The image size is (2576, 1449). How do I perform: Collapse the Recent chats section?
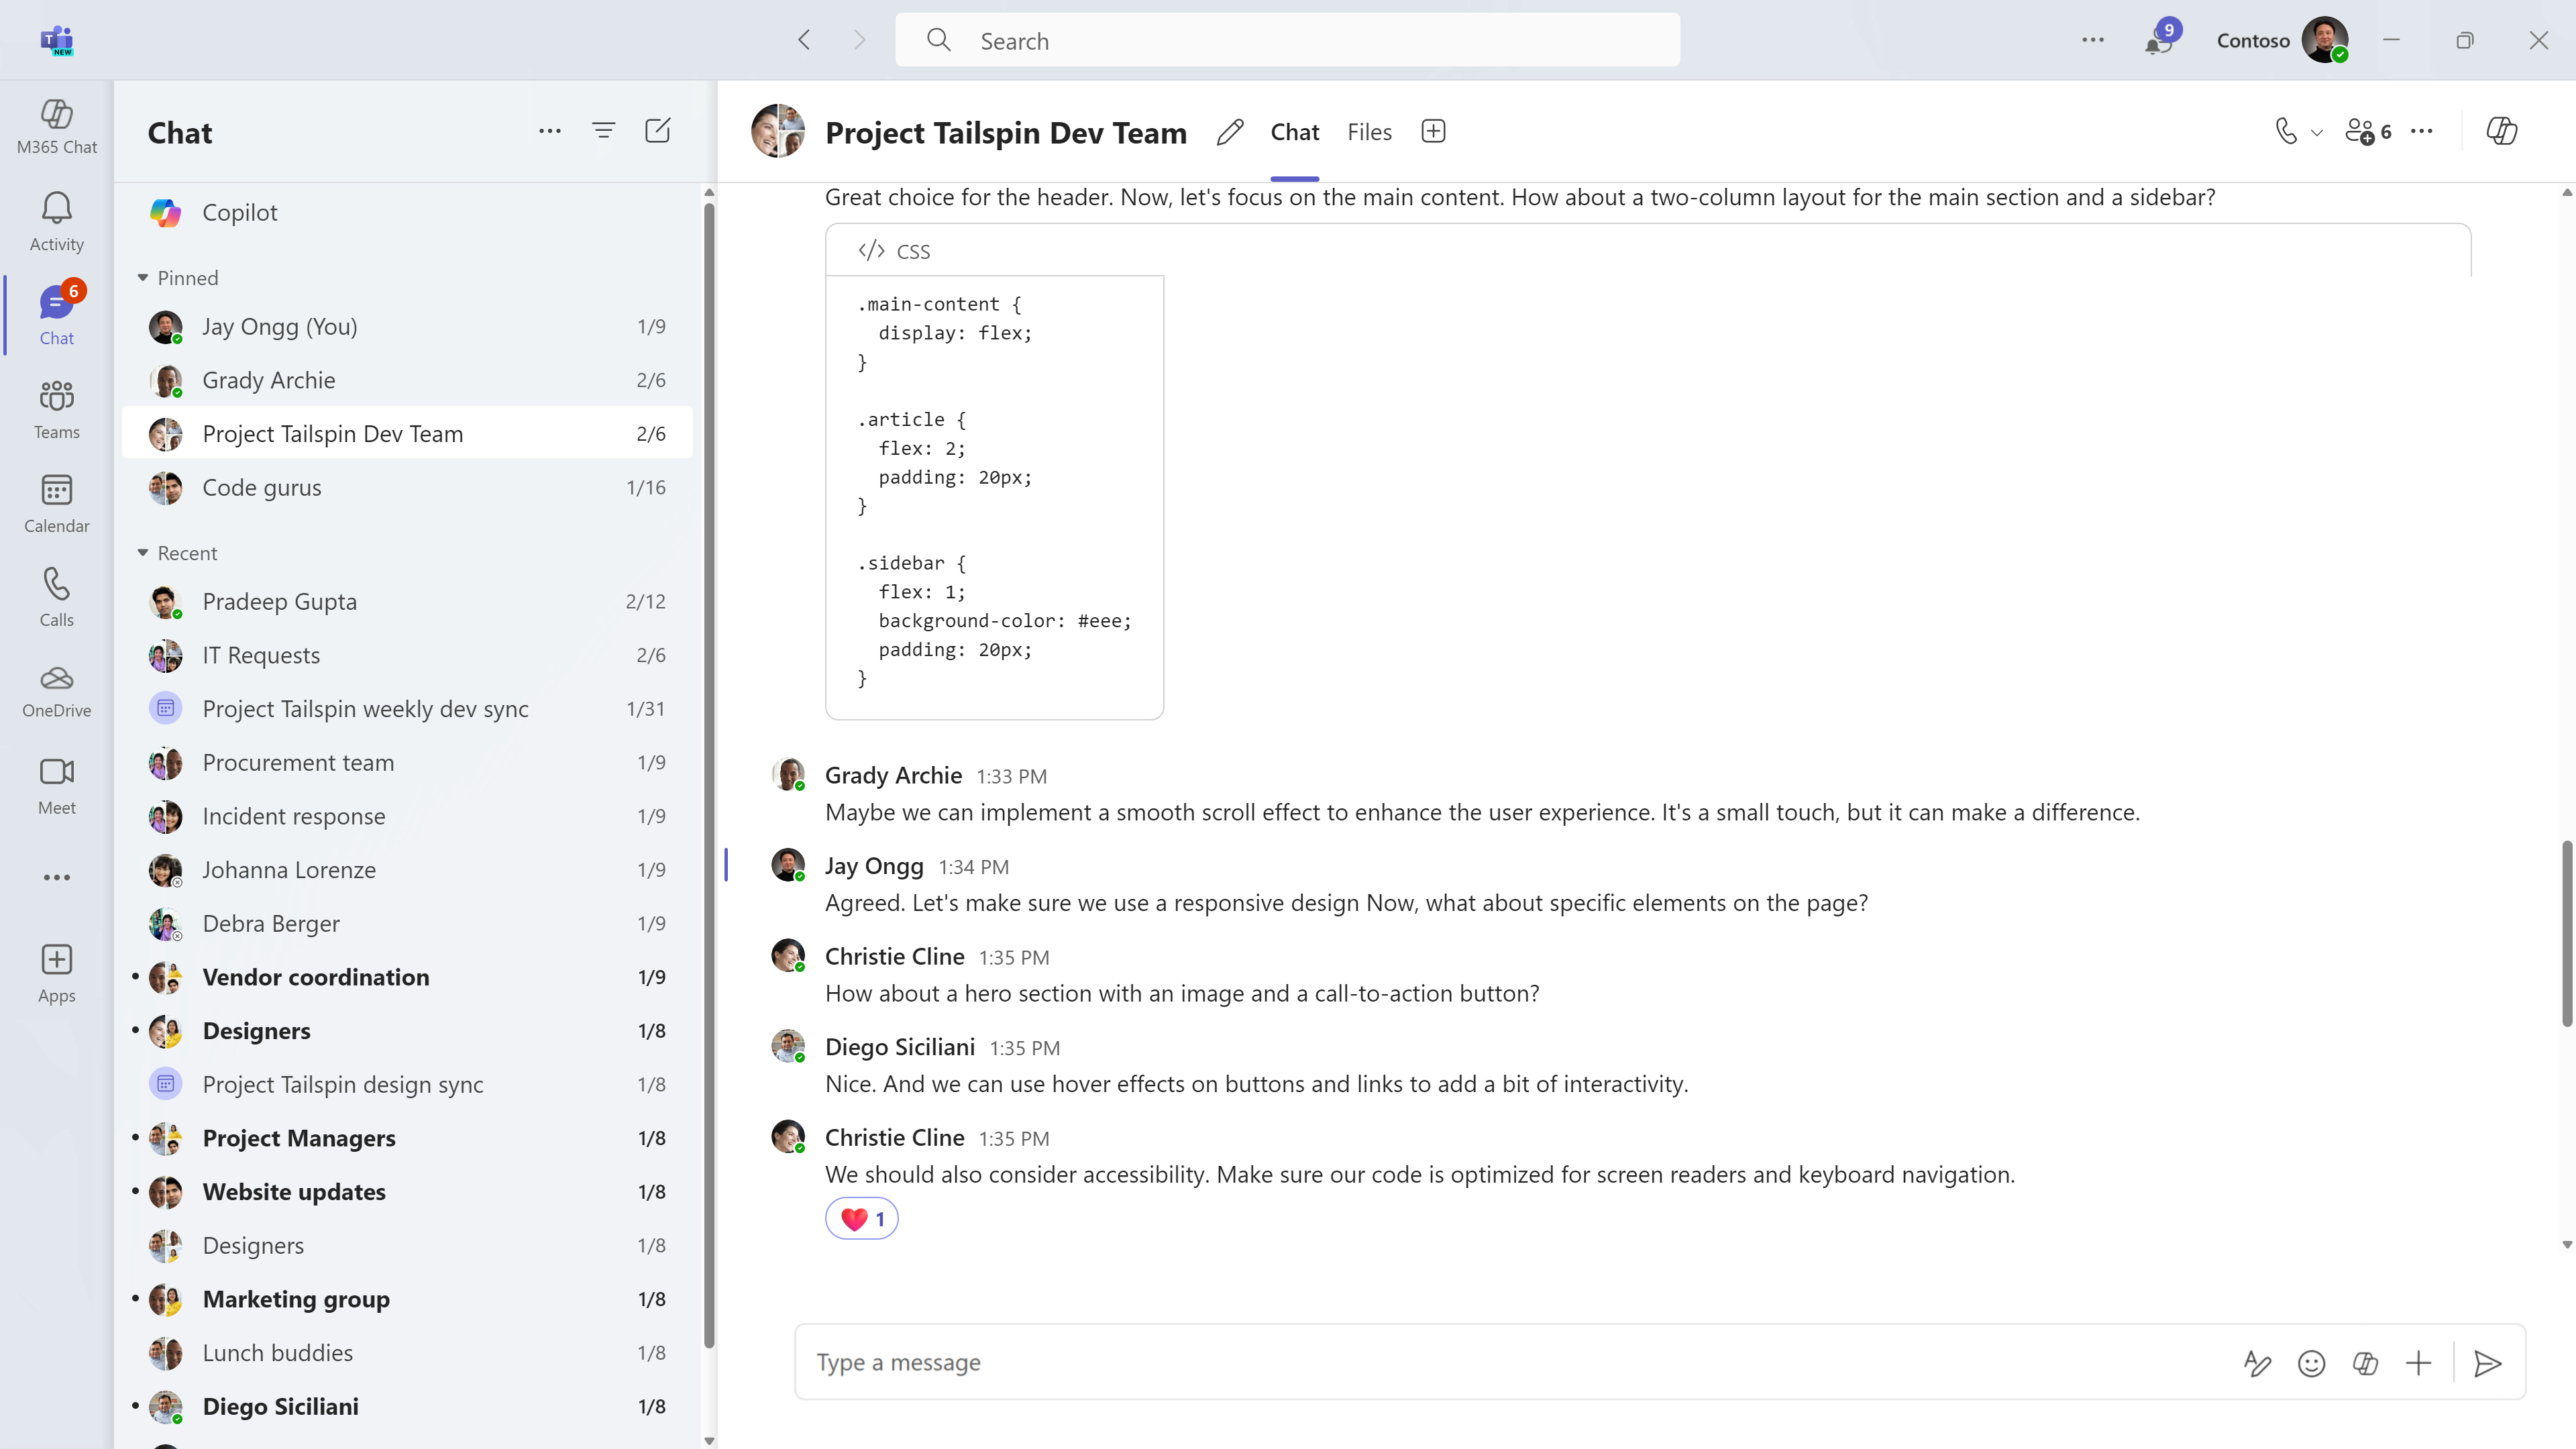click(x=143, y=553)
